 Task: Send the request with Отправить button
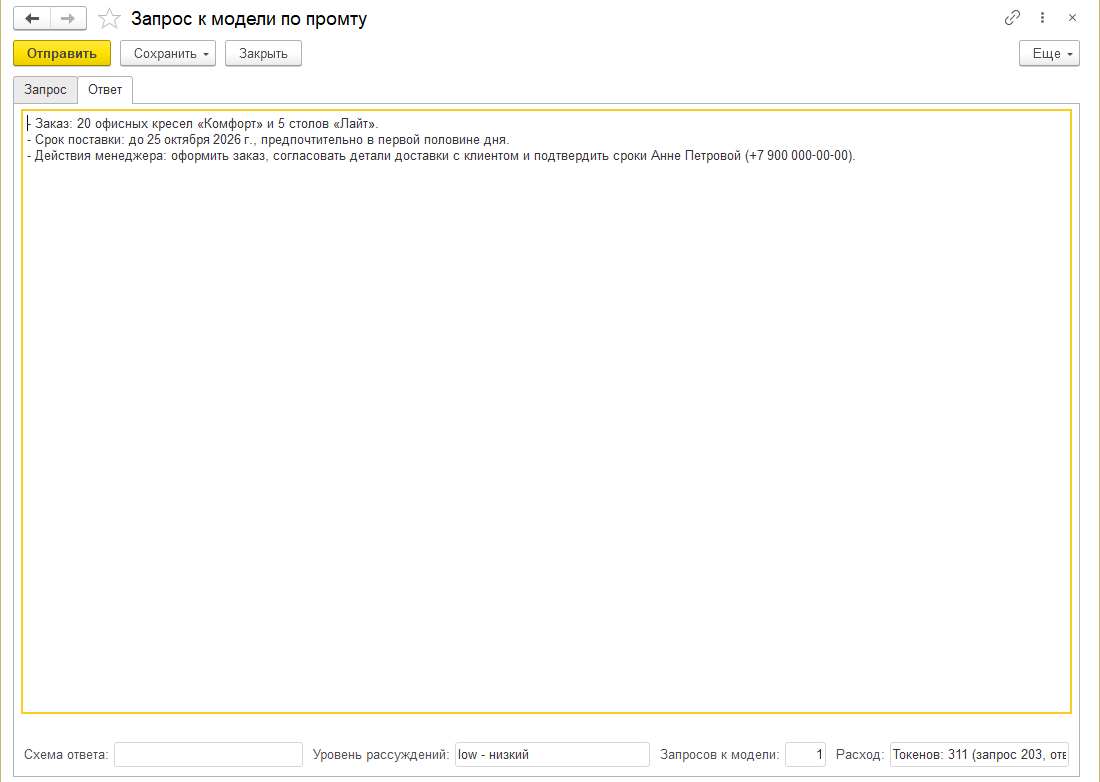pos(62,53)
